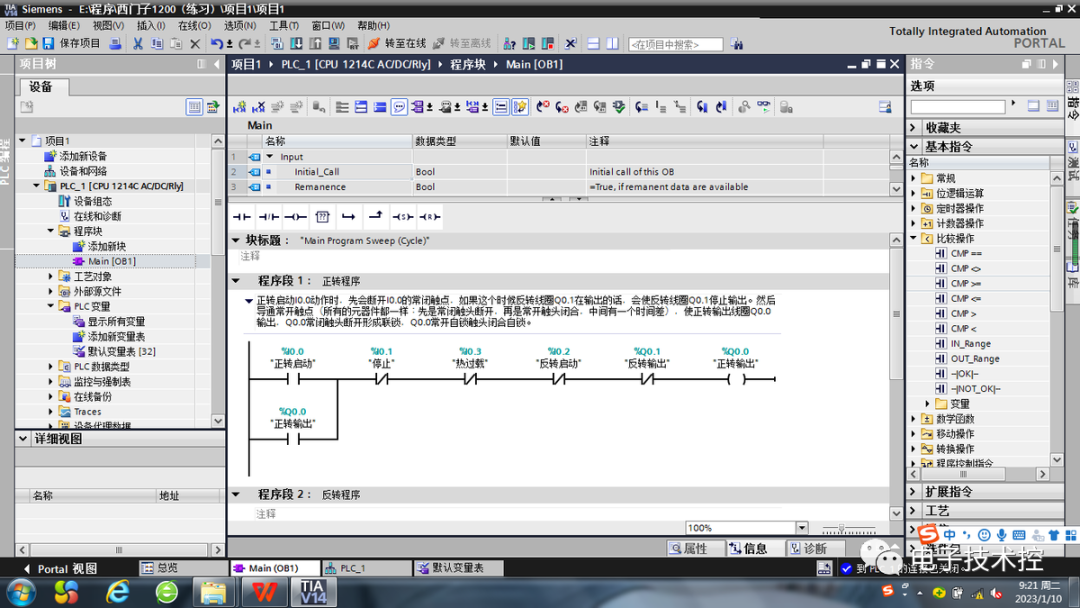The height and width of the screenshot is (608, 1080).
Task: Switch to Portal 视图
Action: (x=60, y=569)
